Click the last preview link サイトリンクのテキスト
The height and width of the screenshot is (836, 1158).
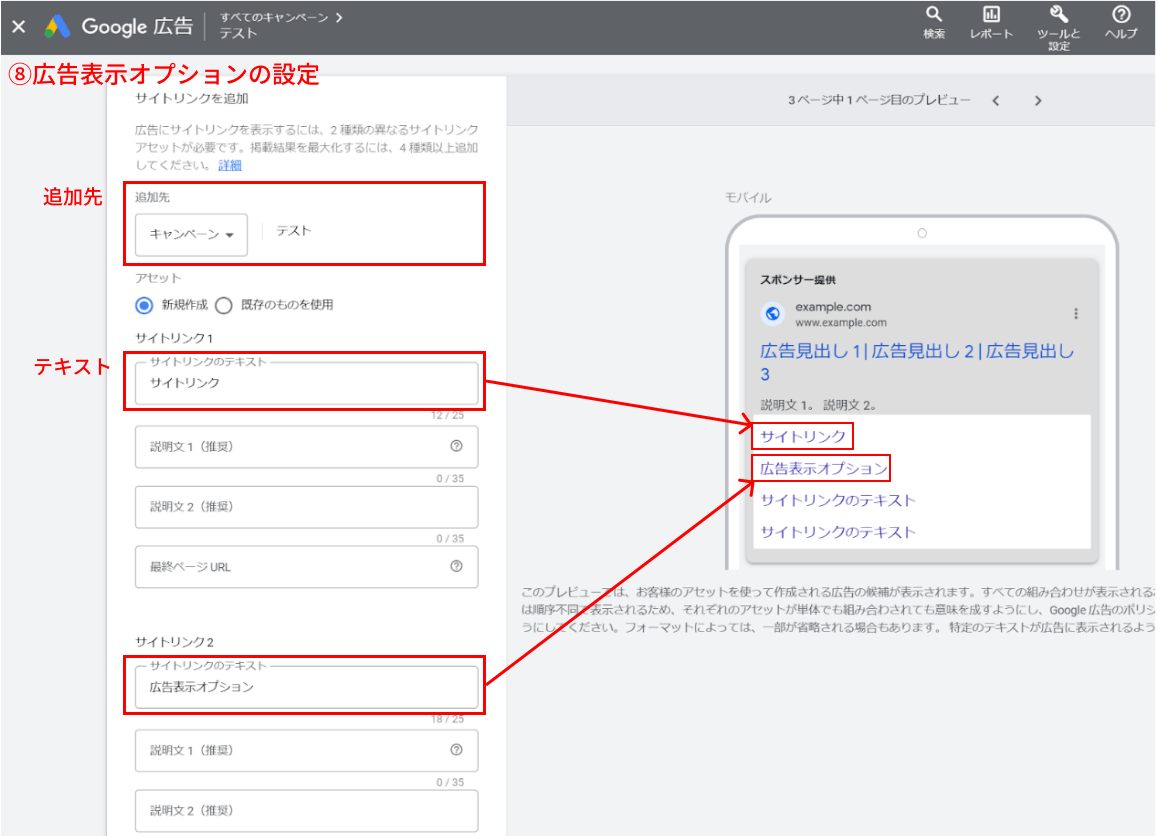(837, 532)
